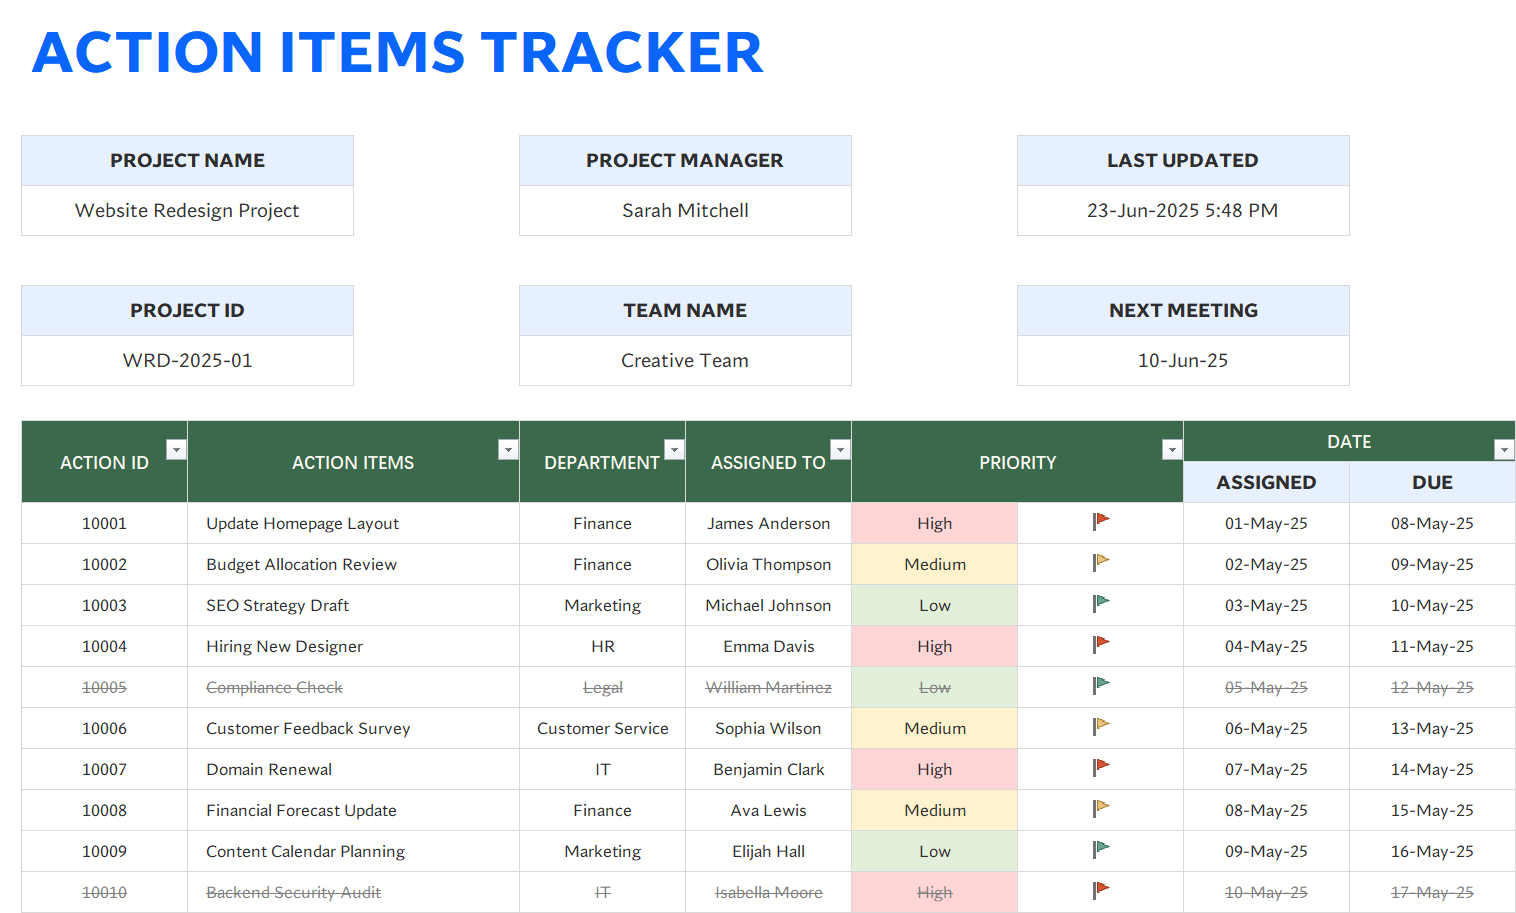Select the Website Redesign Project name field

(187, 211)
